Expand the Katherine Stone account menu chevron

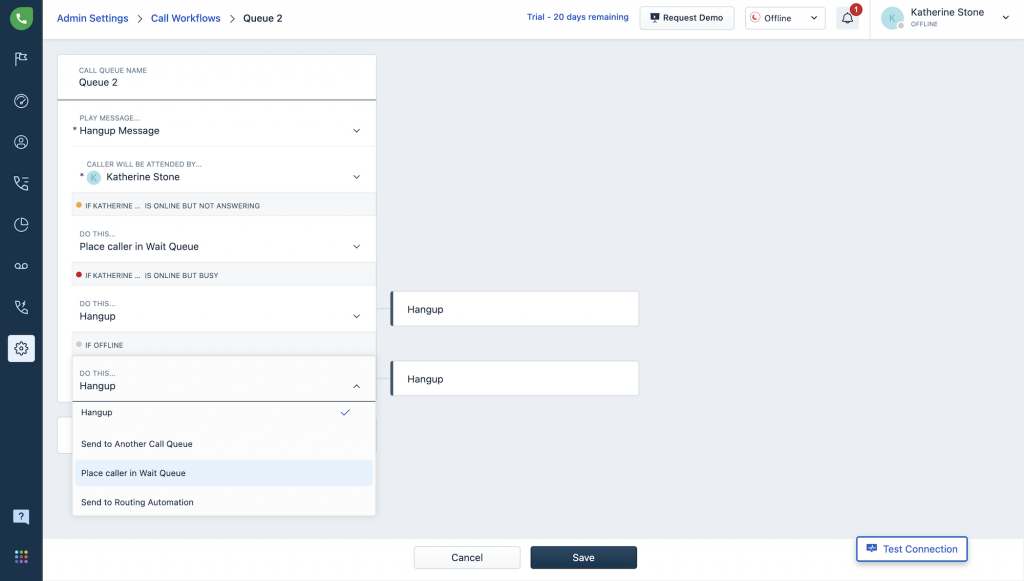pos(1007,17)
